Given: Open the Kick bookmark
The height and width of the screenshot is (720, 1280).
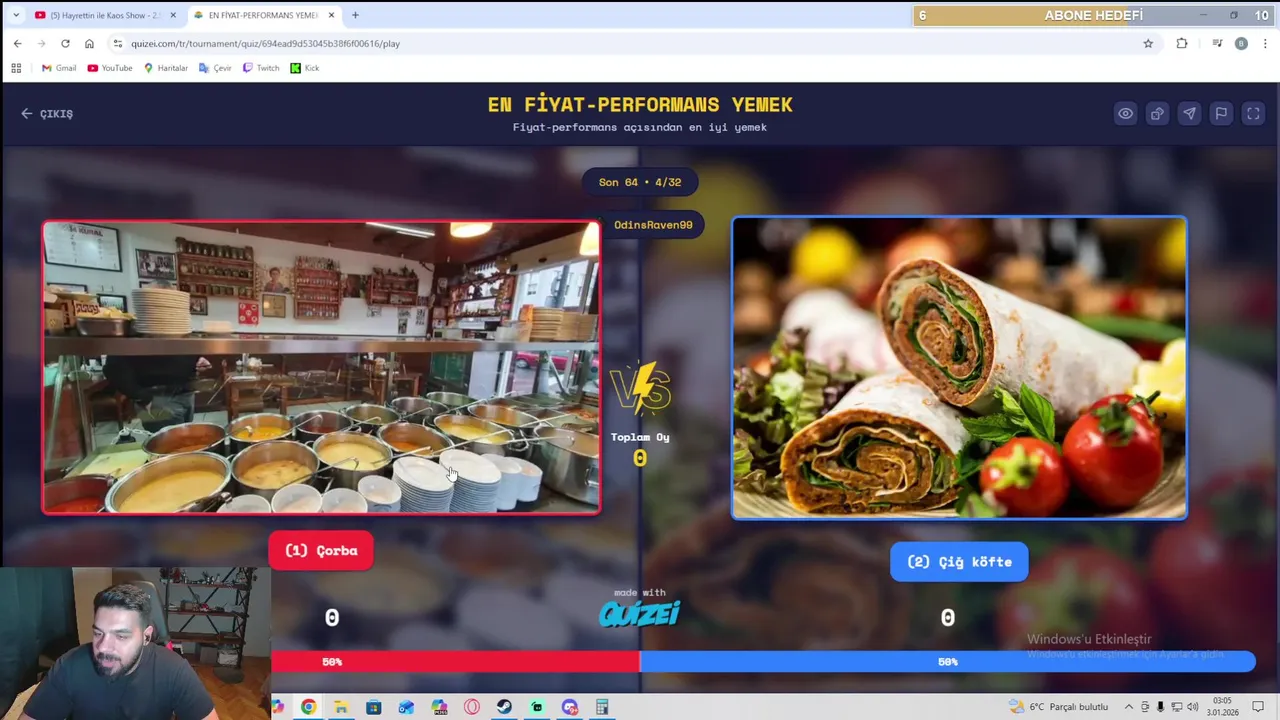Looking at the screenshot, I should 305,68.
